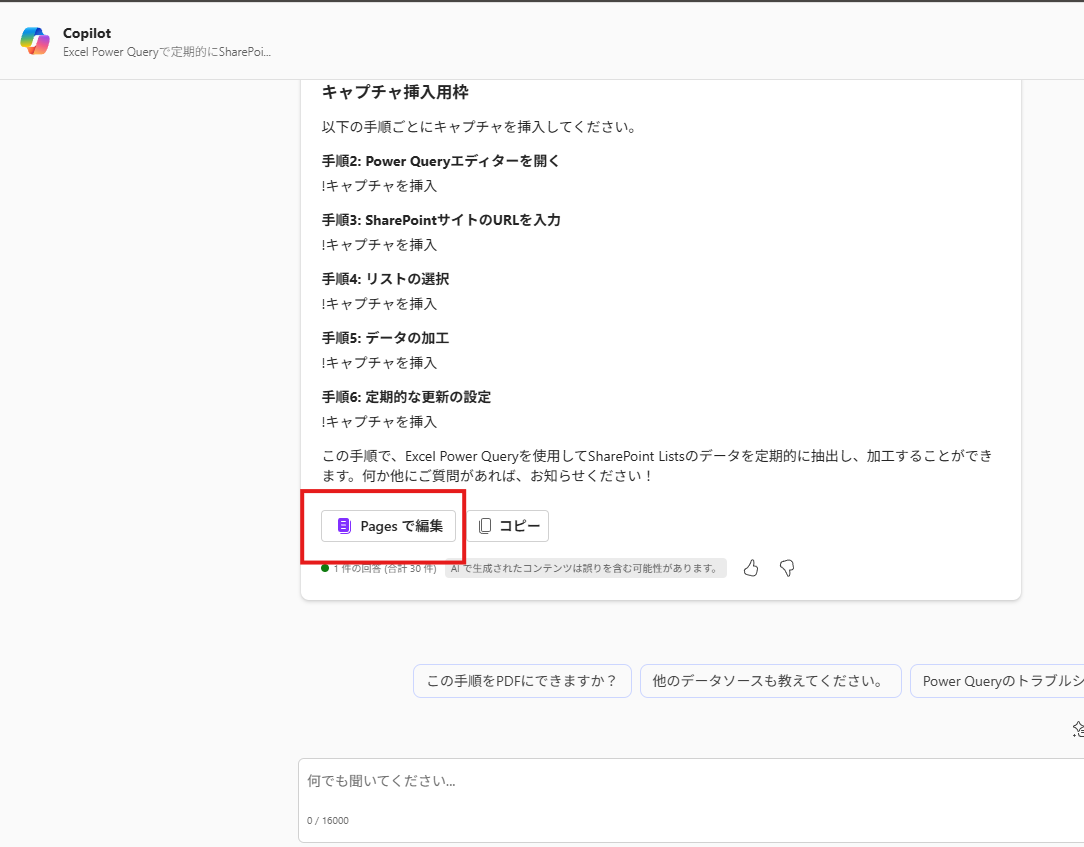The width and height of the screenshot is (1084, 847).
Task: Click the AI で生成されたコンテンツ disclaimer label
Action: point(586,568)
